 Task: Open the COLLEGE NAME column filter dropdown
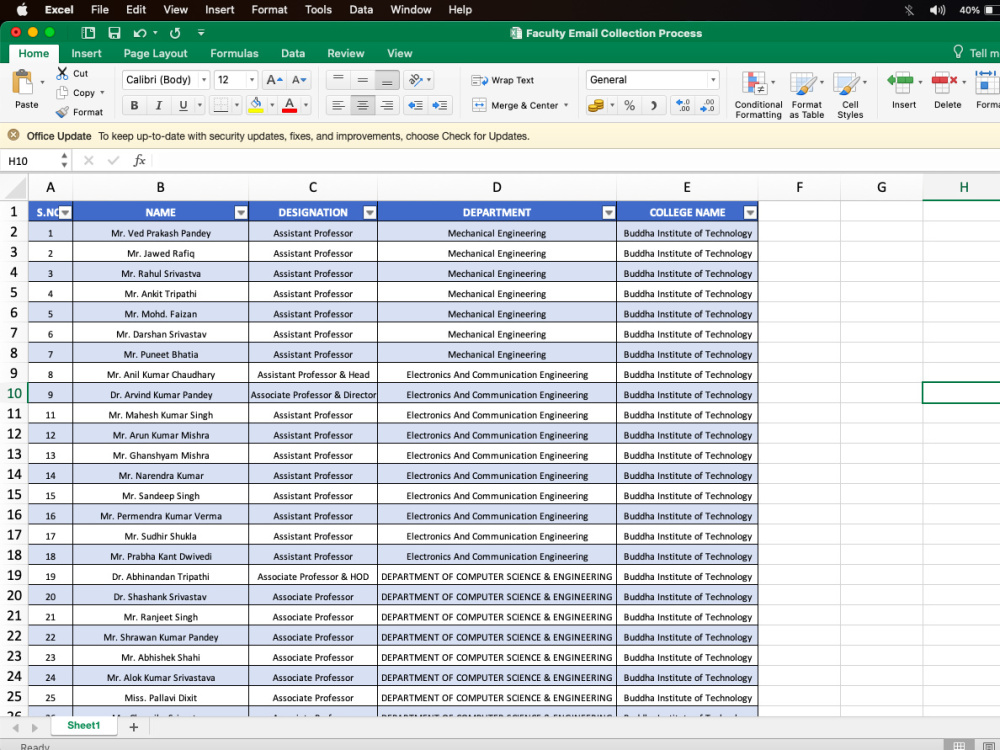(750, 212)
